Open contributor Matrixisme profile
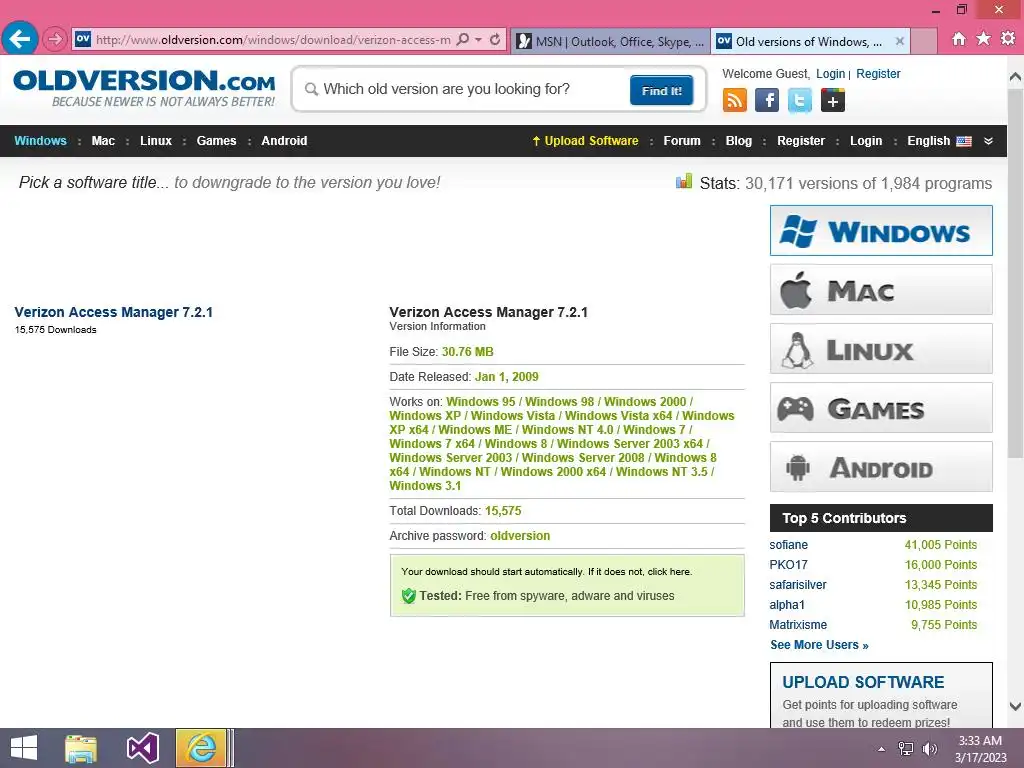The width and height of the screenshot is (1024, 768). [x=798, y=625]
